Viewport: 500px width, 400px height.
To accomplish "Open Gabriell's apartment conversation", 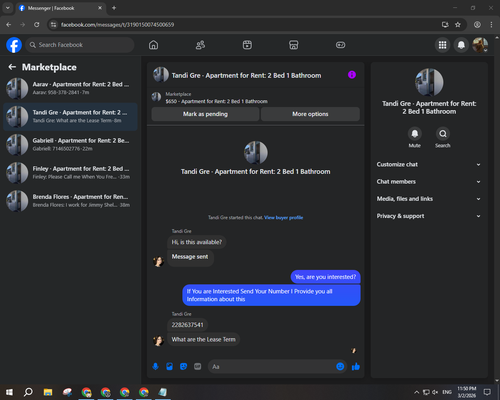I will (x=70, y=145).
